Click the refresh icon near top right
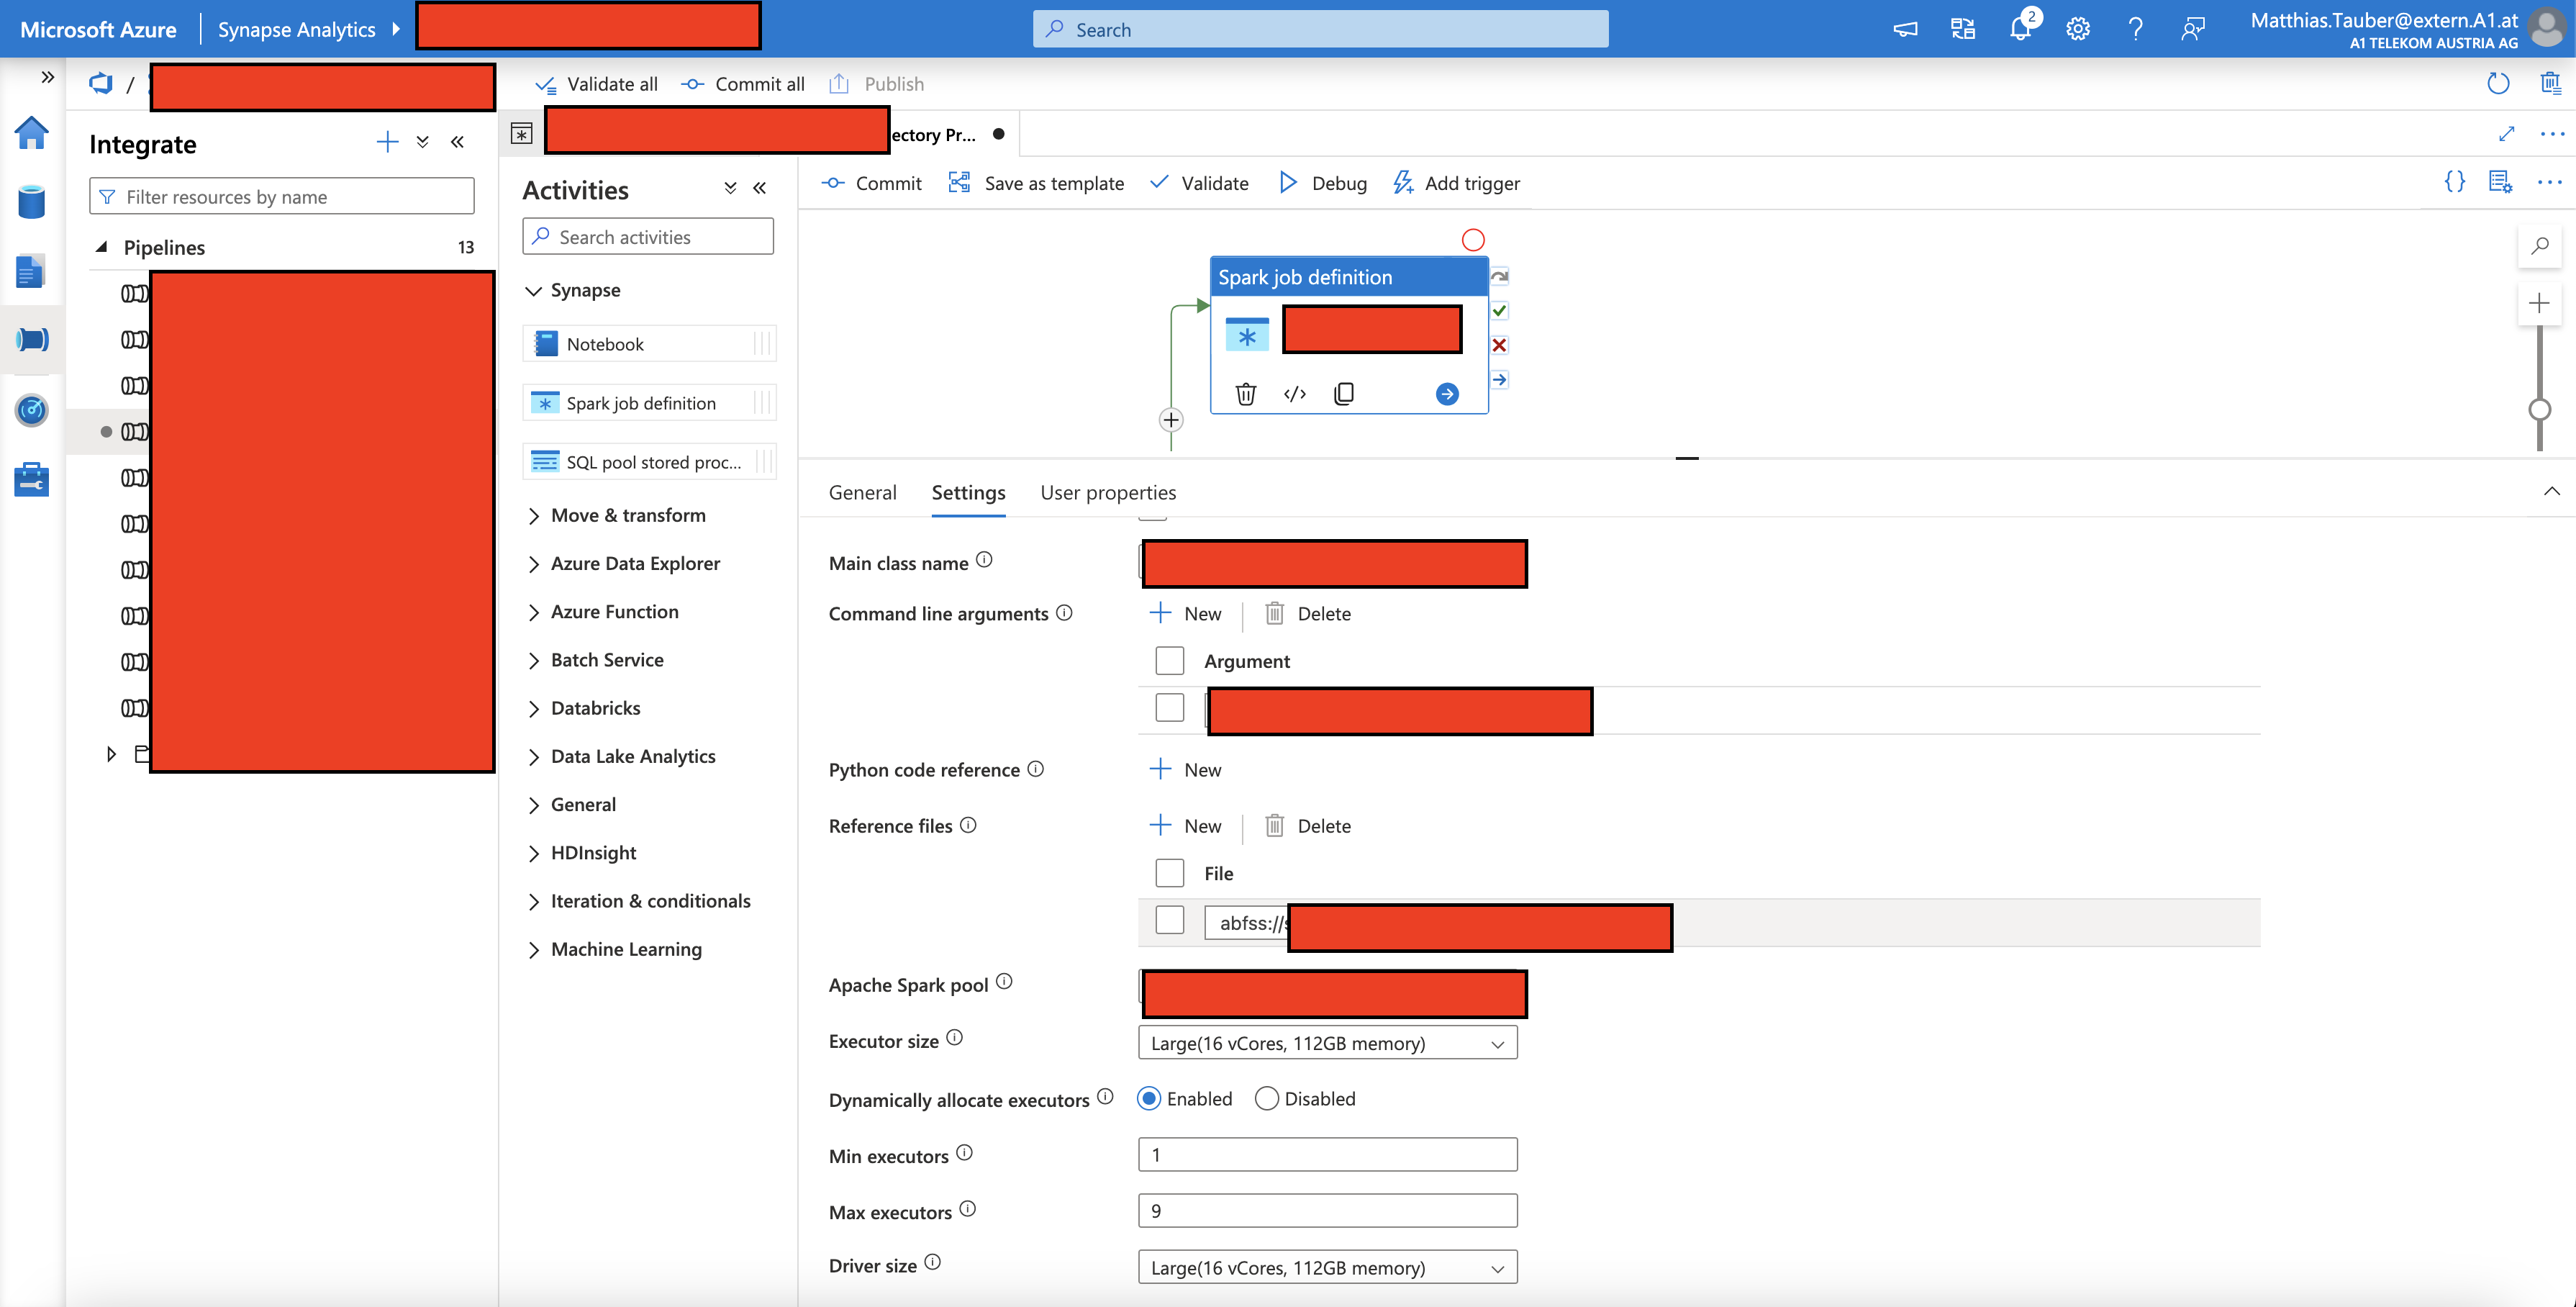The height and width of the screenshot is (1307, 2576). (x=2498, y=83)
